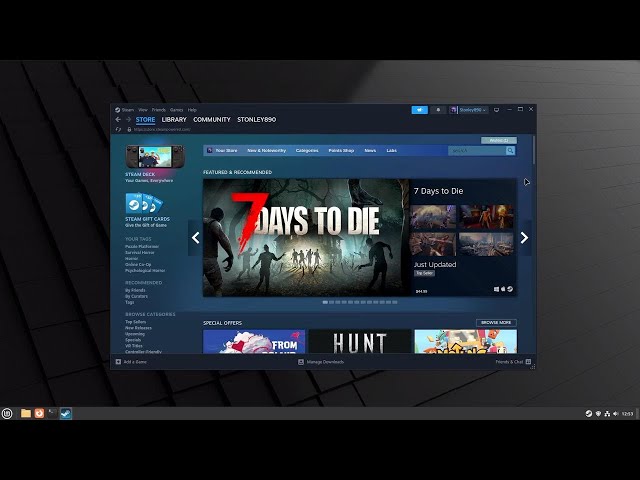
Task: Open the Survival Horror tag link
Action: (x=140, y=253)
